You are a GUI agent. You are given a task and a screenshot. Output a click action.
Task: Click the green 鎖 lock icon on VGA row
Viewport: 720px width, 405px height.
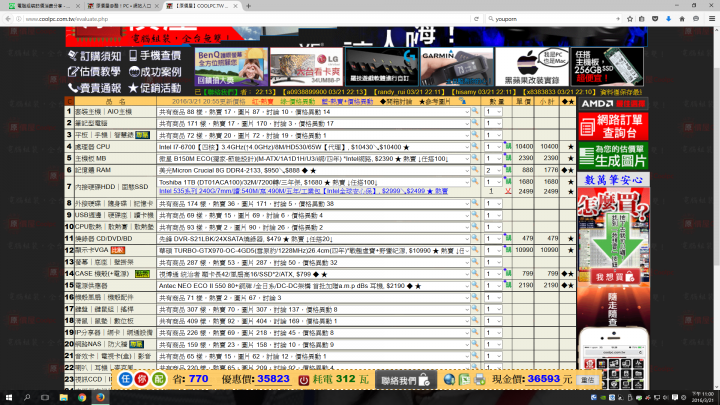(x=508, y=250)
